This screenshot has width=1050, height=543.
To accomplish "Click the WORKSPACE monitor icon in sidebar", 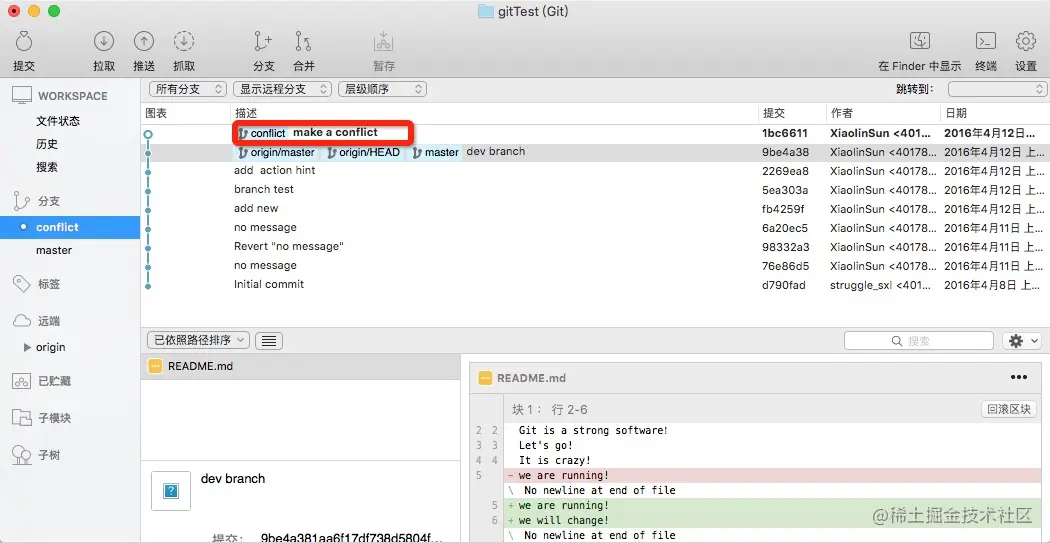I will click(x=22, y=96).
